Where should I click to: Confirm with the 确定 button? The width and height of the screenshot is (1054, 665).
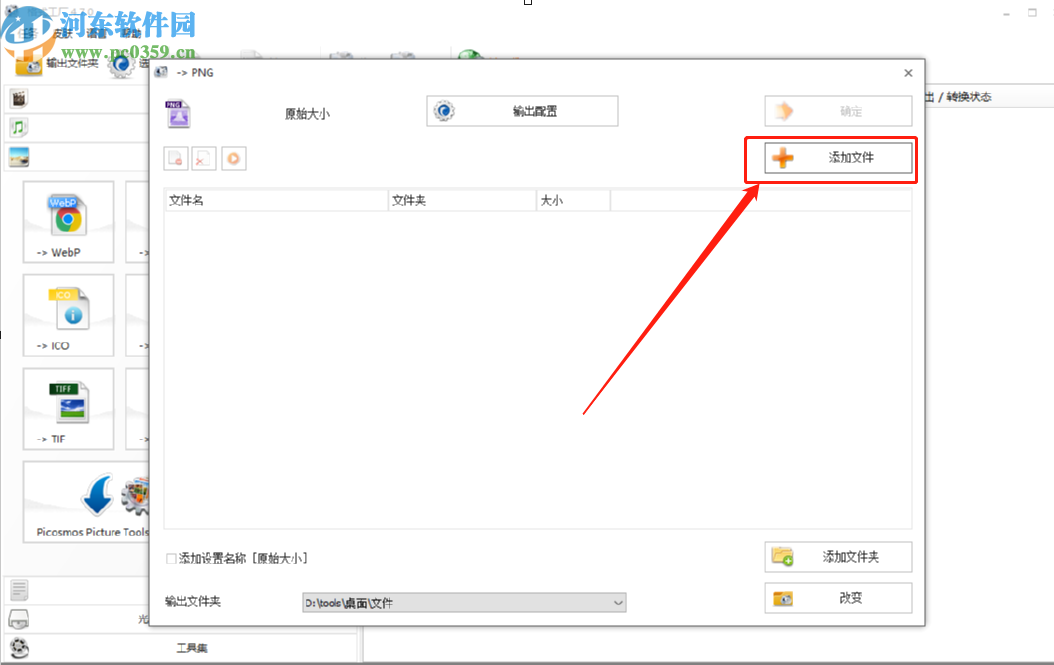(x=838, y=111)
